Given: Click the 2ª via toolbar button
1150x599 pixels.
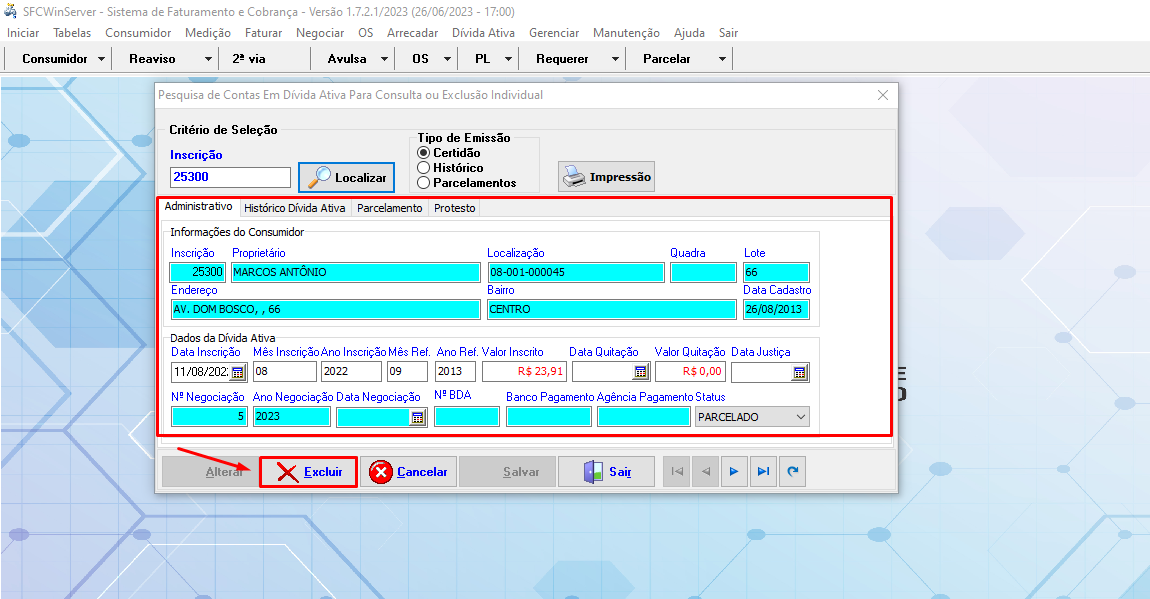Looking at the screenshot, I should coord(249,59).
